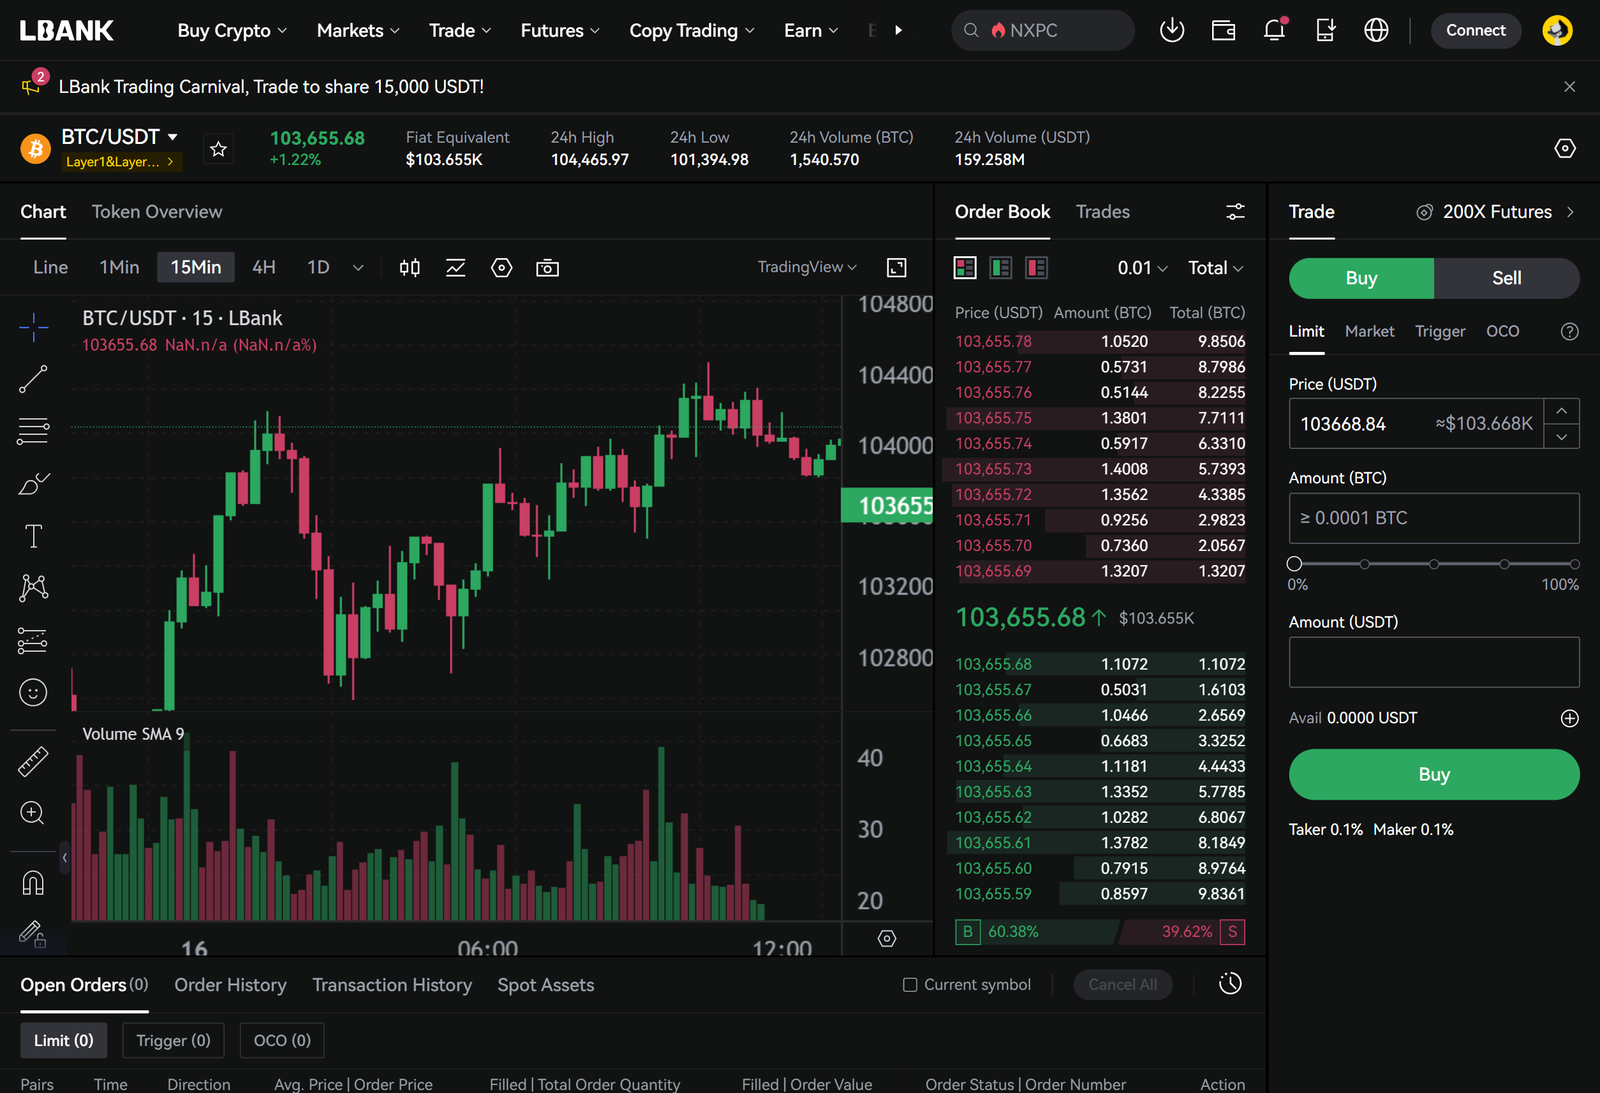Select the text annotation tool
Image resolution: width=1600 pixels, height=1093 pixels.
point(33,536)
